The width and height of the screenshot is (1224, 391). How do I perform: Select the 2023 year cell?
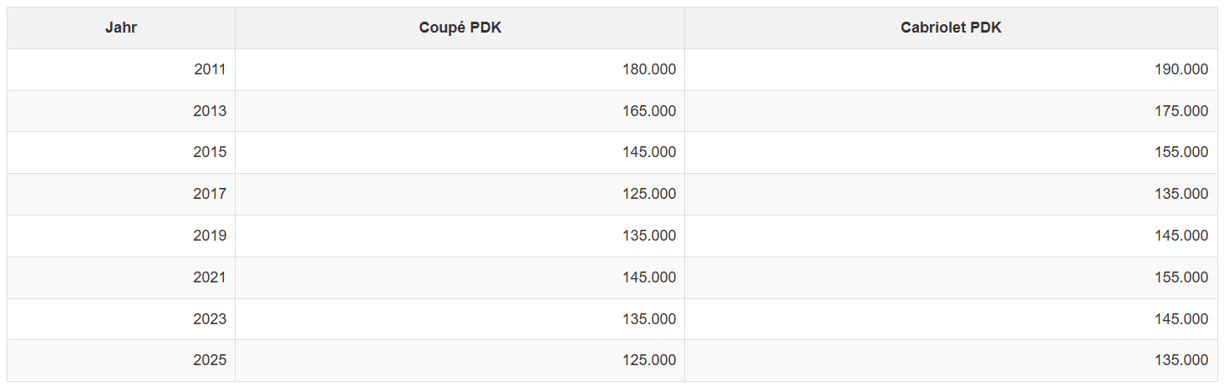121,319
